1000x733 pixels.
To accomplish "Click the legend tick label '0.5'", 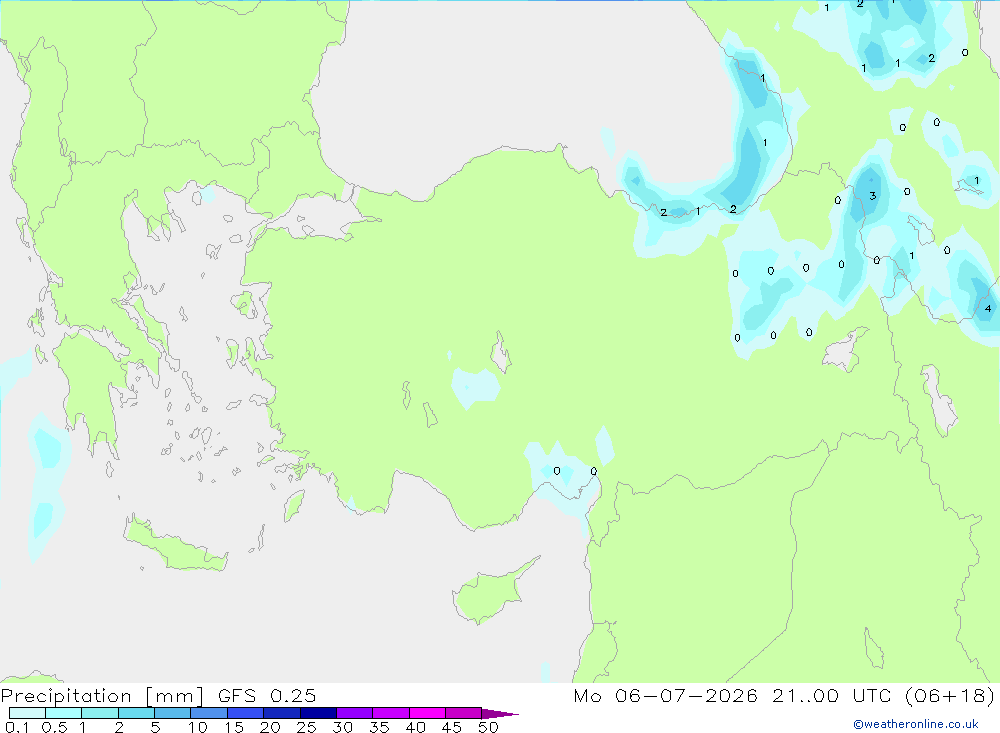I will tap(54, 727).
